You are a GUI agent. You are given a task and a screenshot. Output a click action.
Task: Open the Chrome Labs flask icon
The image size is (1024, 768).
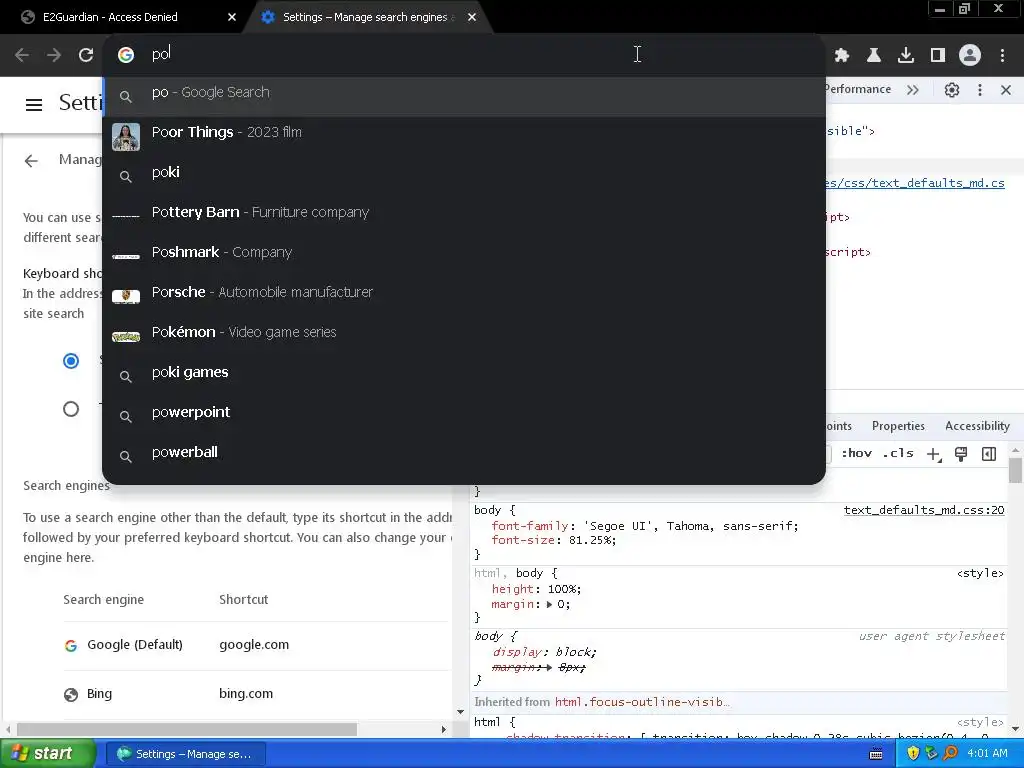point(874,56)
